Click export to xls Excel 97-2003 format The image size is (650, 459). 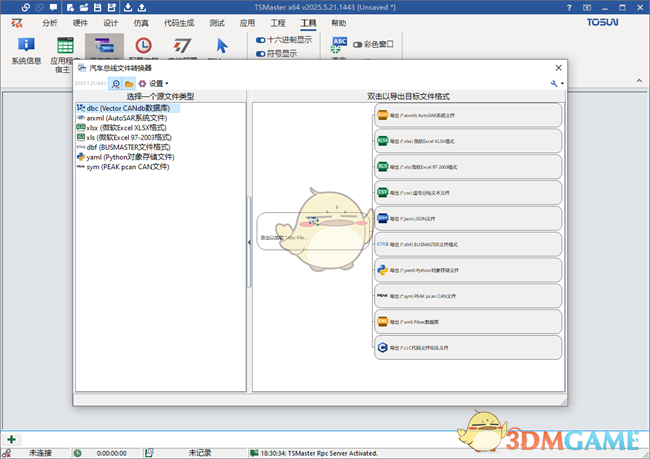coord(468,167)
